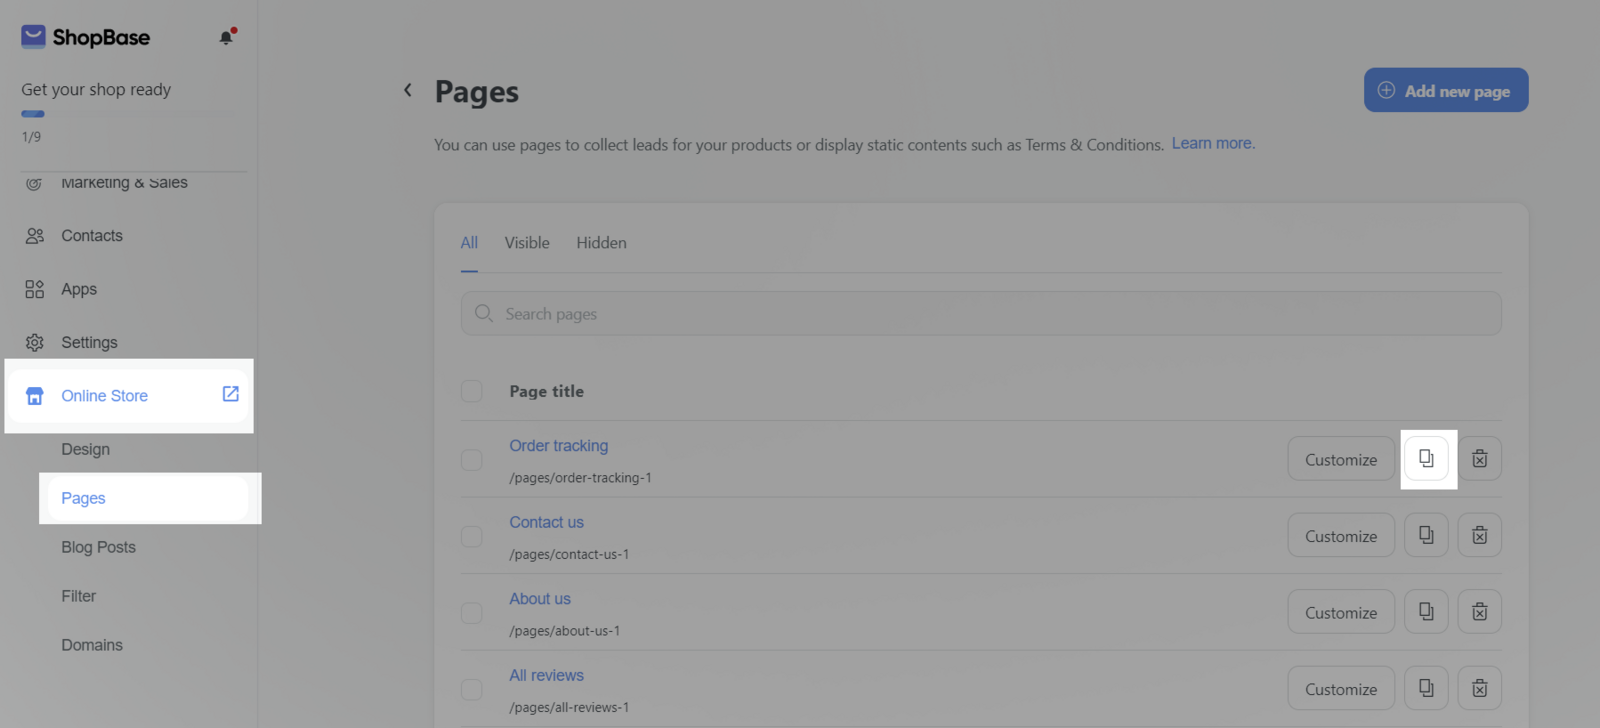Screen dimensions: 1600x728
Task: Click the ShopBase logo
Action: coord(85,37)
